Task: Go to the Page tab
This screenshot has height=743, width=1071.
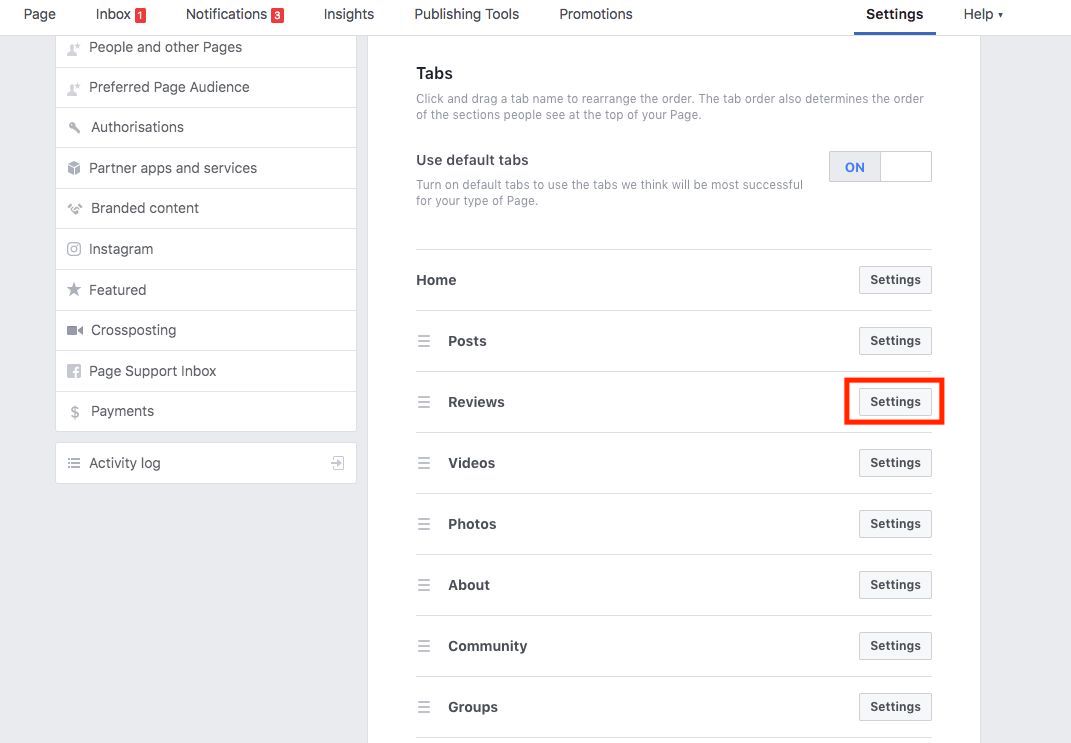Action: pos(40,14)
